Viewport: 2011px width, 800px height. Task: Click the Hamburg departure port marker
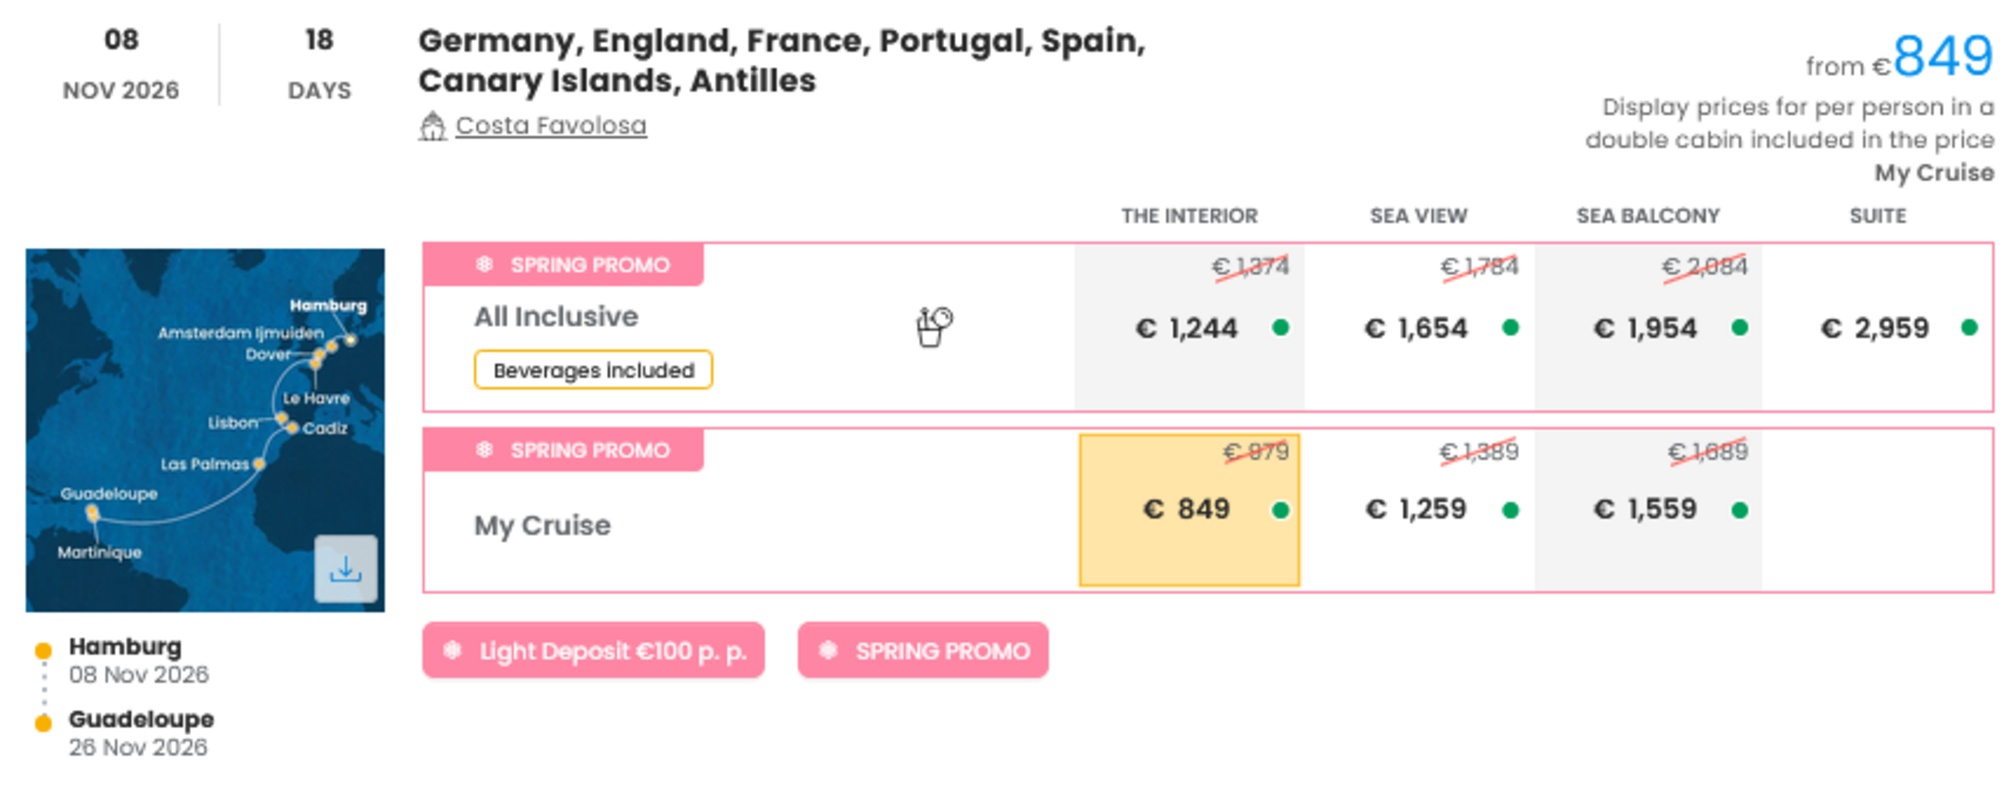pos(43,651)
